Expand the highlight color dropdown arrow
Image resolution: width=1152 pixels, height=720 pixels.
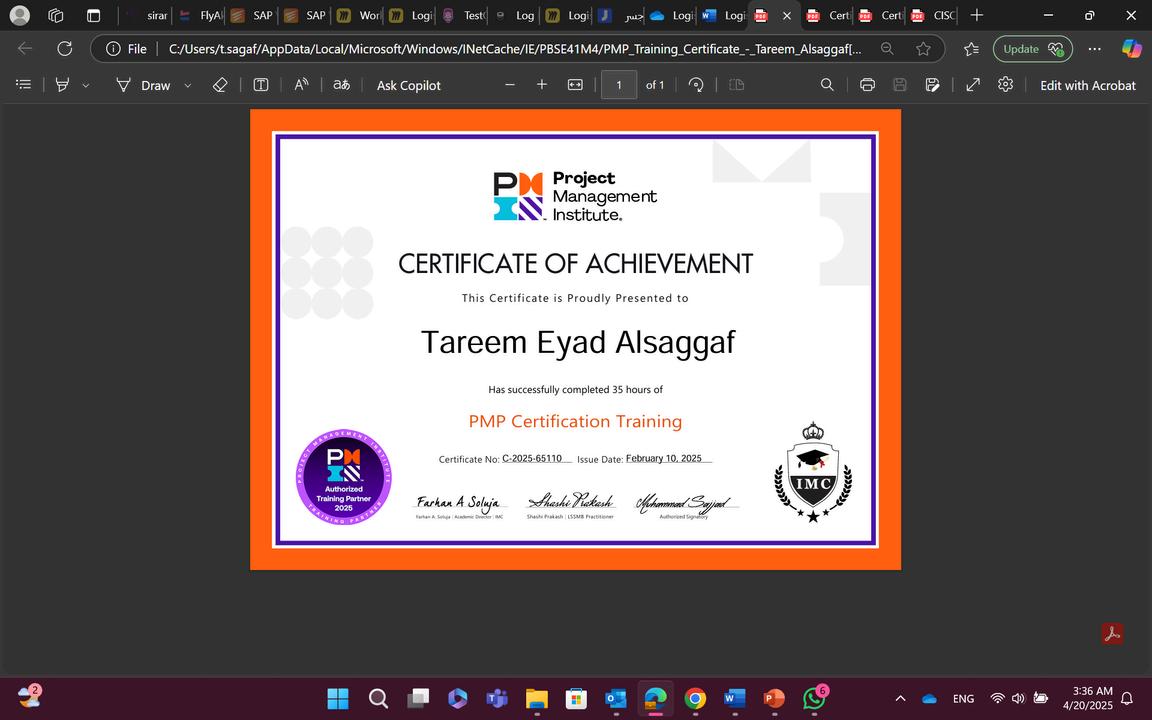pos(86,85)
